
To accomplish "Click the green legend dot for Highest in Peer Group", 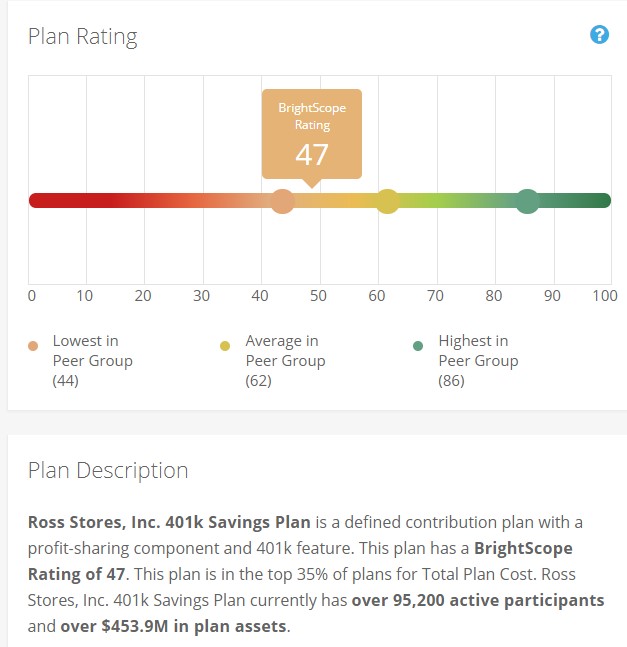I will coord(418,346).
